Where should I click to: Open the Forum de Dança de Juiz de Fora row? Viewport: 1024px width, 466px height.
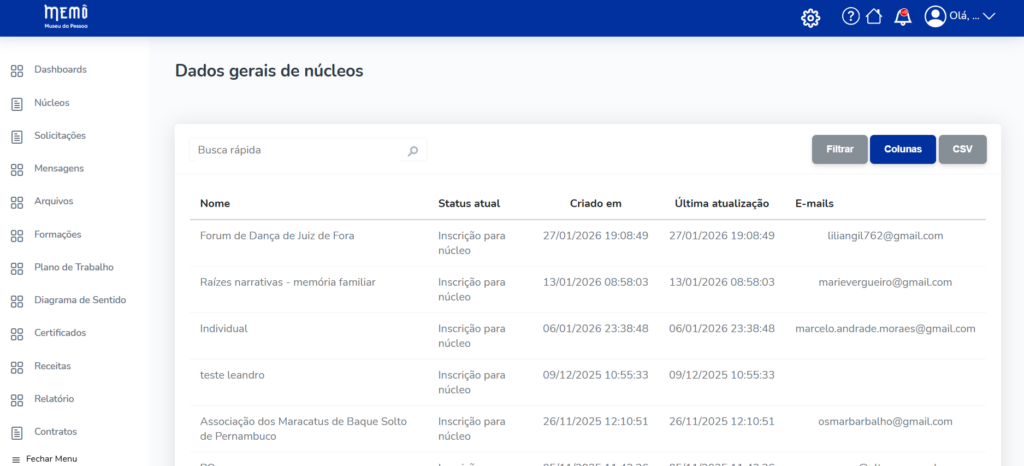click(x=277, y=236)
